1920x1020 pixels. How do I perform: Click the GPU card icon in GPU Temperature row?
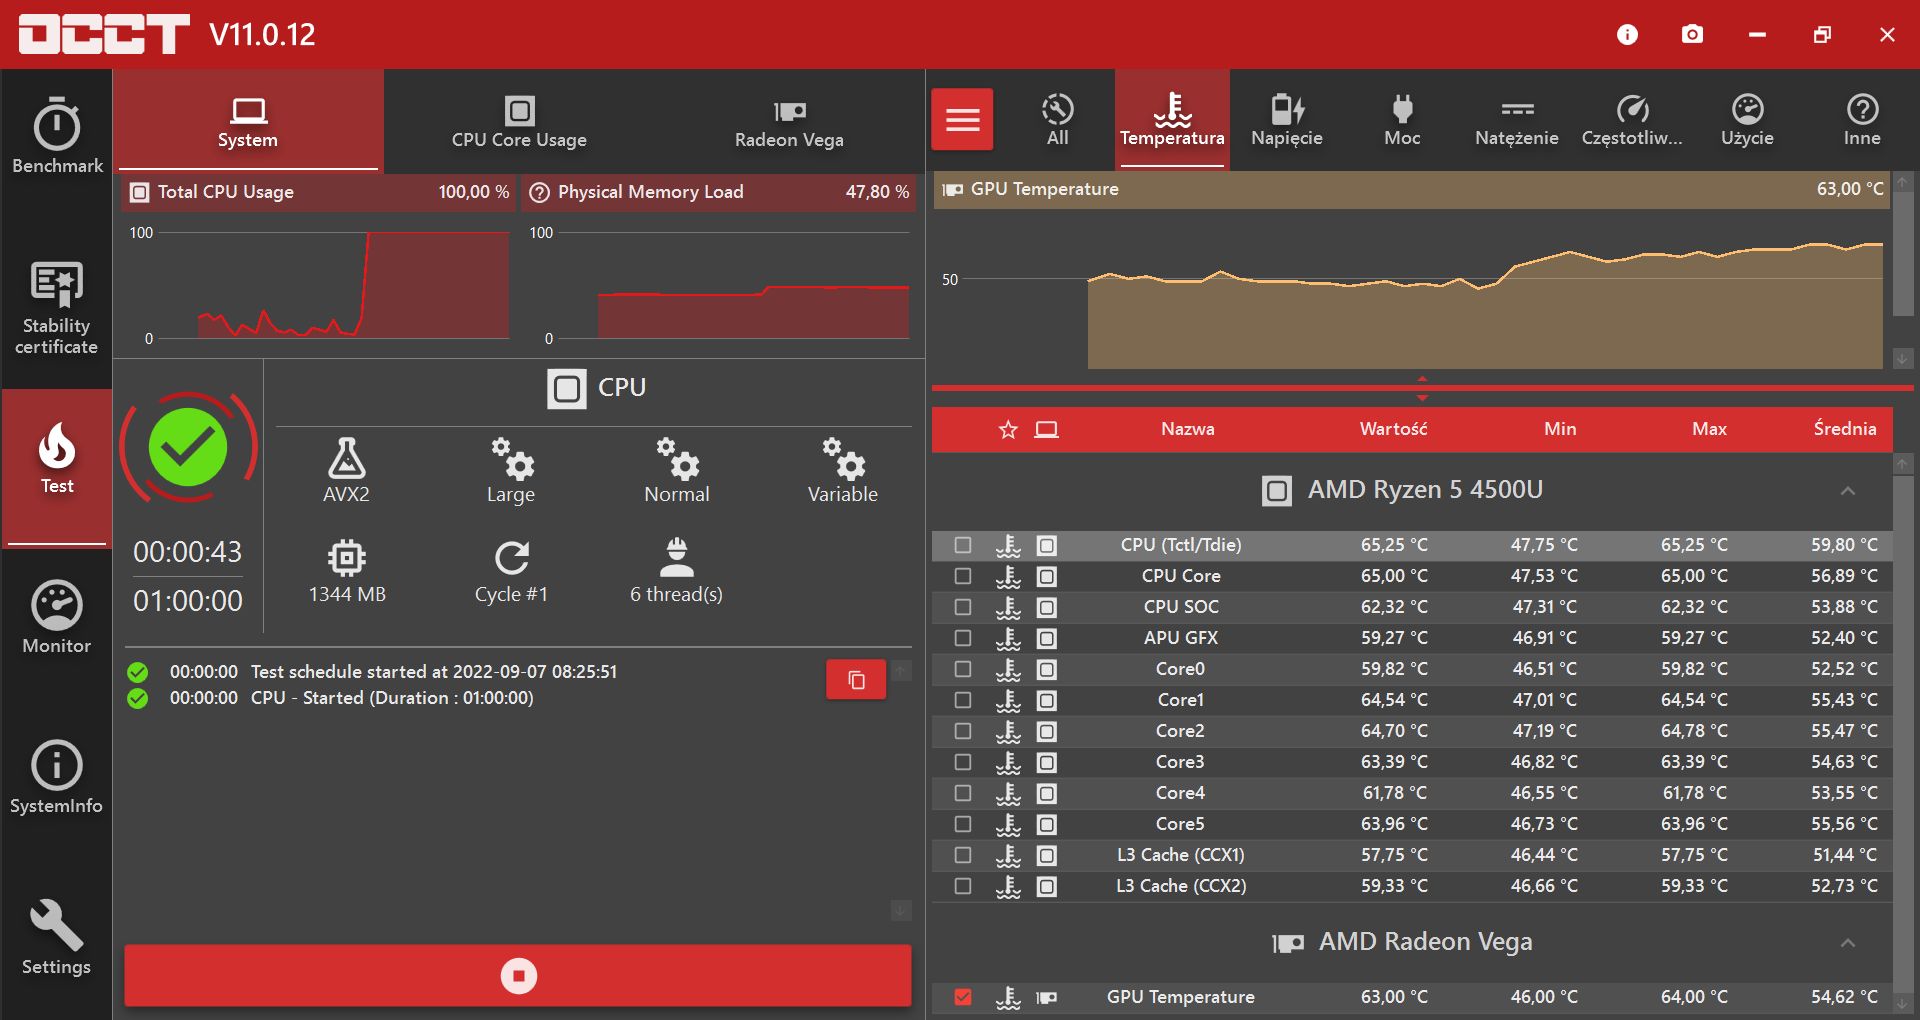pyautogui.click(x=1047, y=997)
